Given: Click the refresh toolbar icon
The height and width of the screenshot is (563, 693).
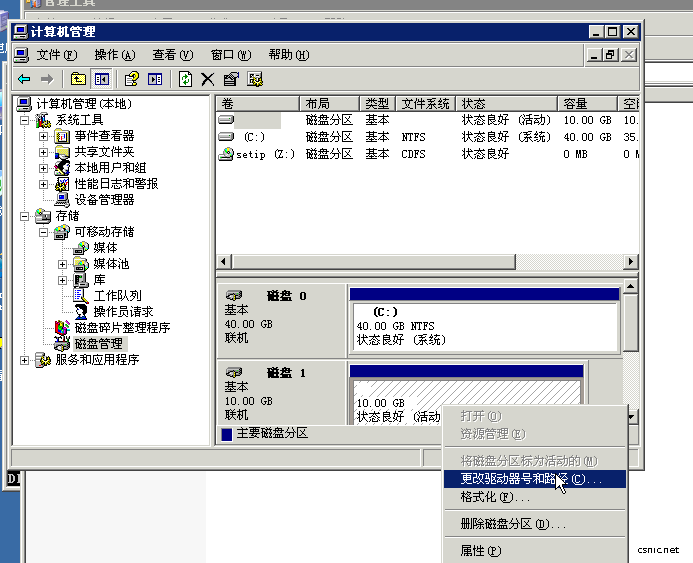Looking at the screenshot, I should pyautogui.click(x=185, y=79).
